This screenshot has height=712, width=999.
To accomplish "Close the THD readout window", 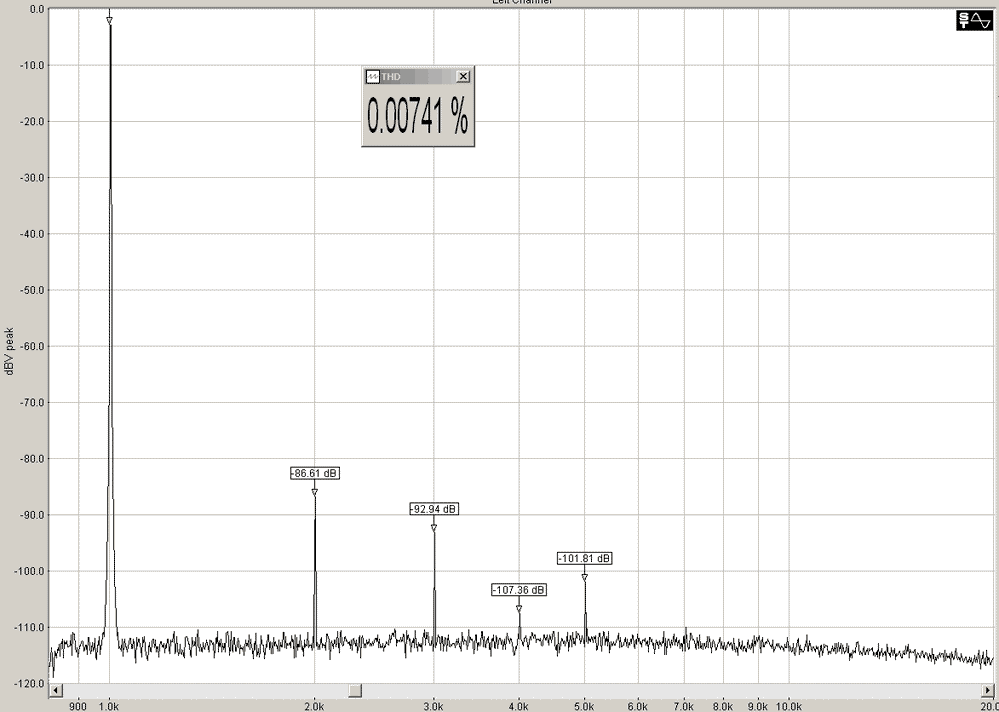I will point(463,76).
